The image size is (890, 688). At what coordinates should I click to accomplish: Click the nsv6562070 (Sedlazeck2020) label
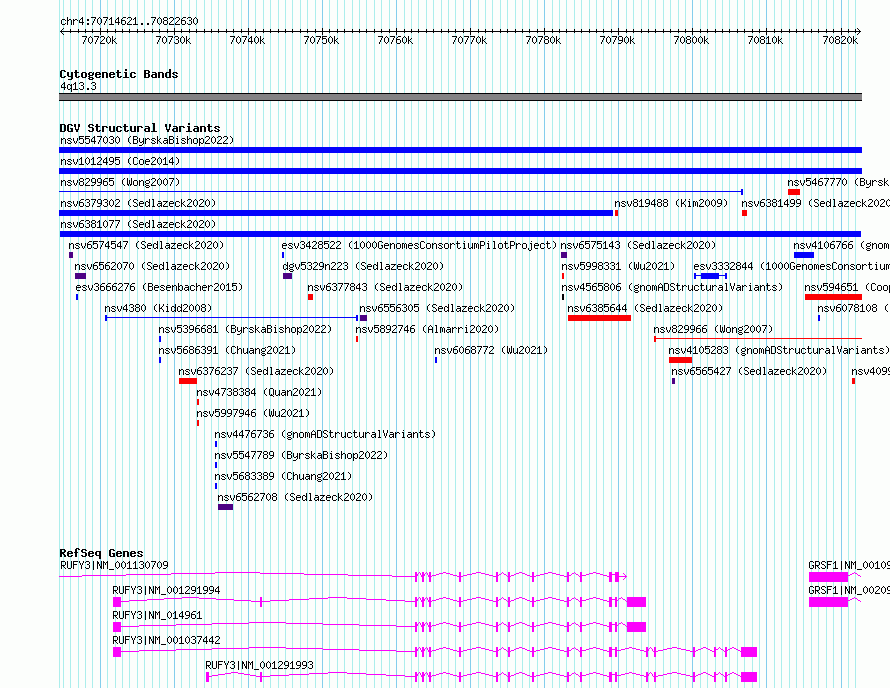pyautogui.click(x=152, y=266)
